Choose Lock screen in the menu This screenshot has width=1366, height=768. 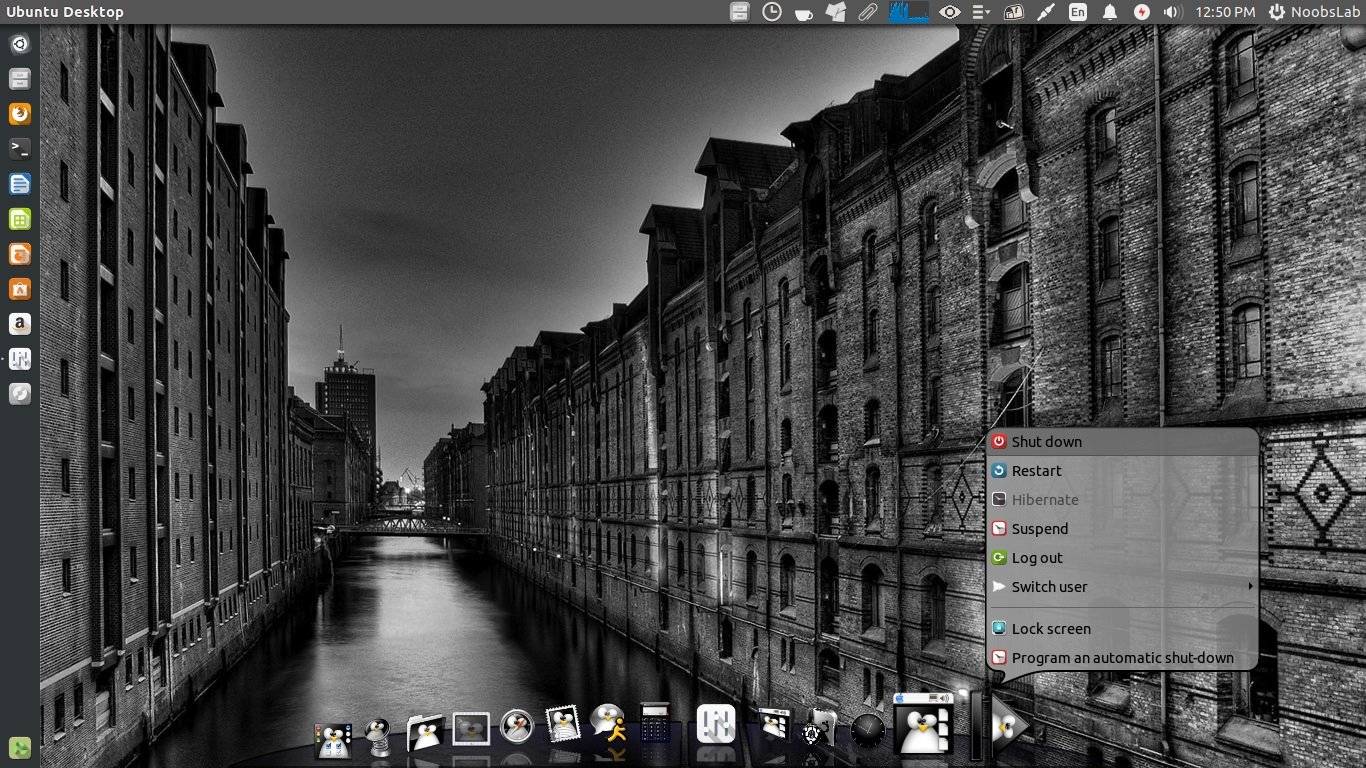click(1050, 629)
